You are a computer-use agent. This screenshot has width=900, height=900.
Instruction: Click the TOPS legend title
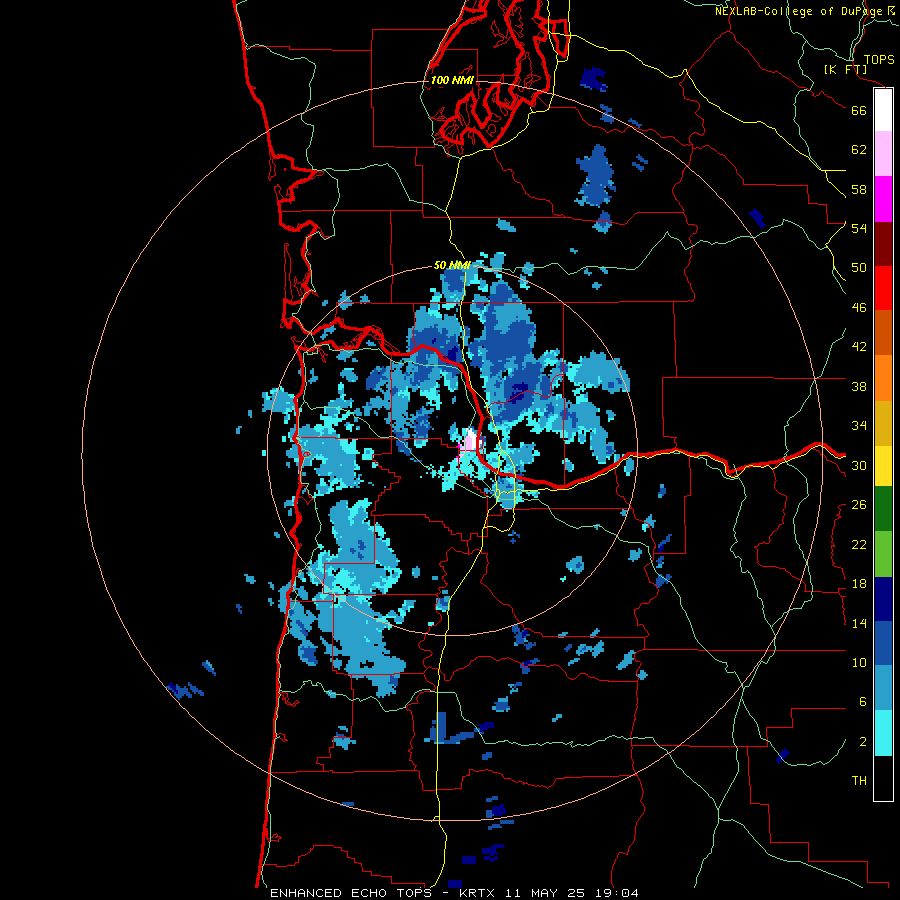point(879,59)
